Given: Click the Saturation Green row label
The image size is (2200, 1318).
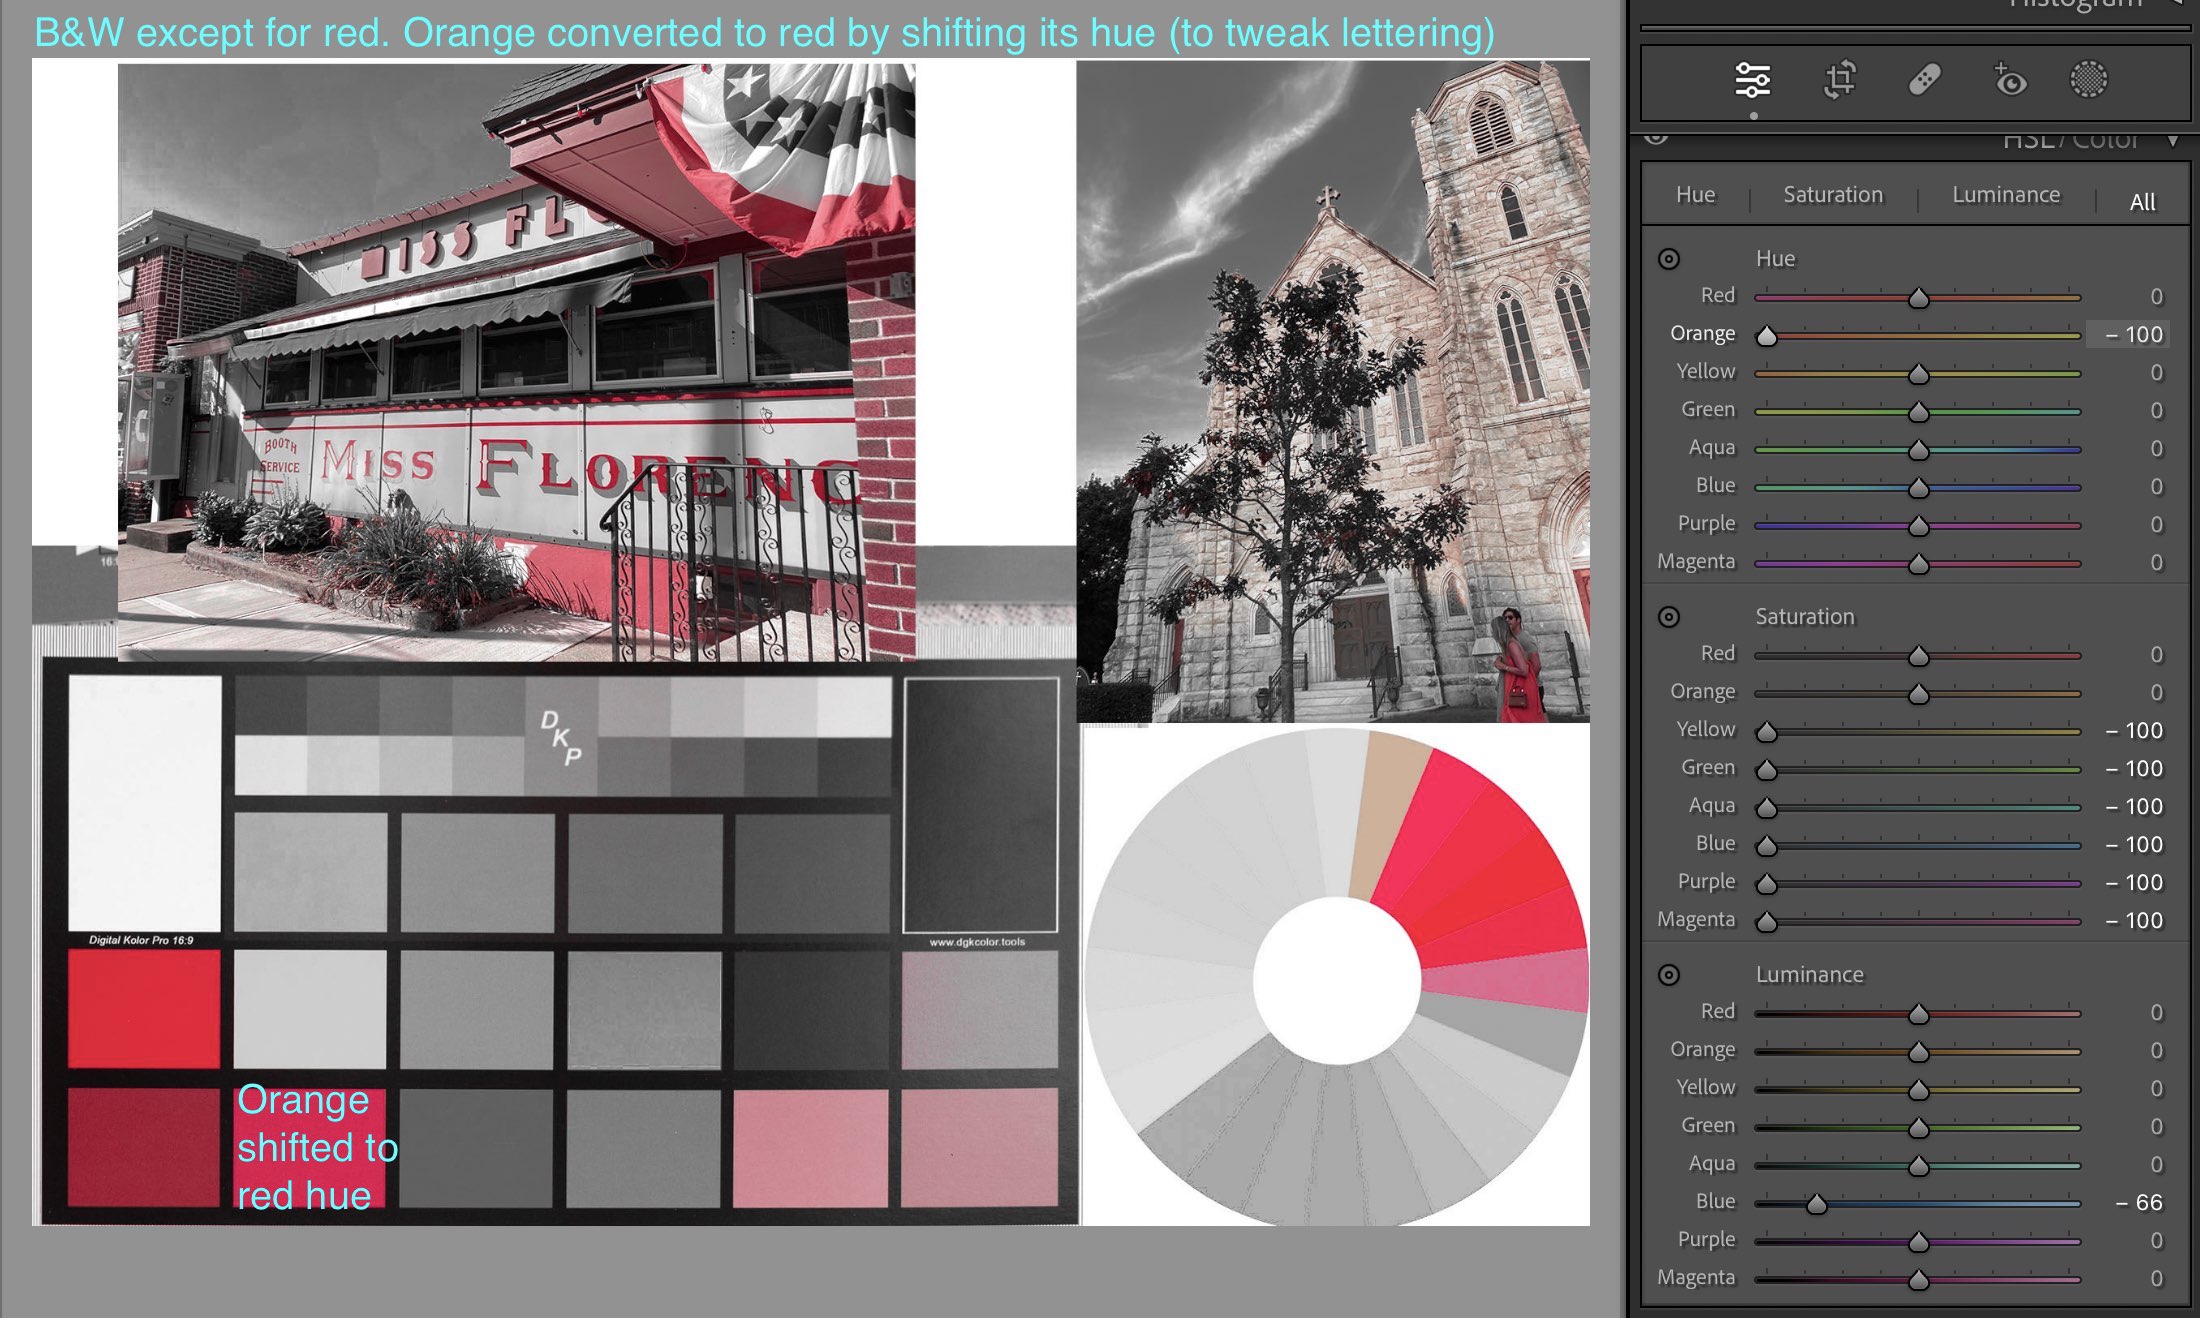Looking at the screenshot, I should point(1707,768).
